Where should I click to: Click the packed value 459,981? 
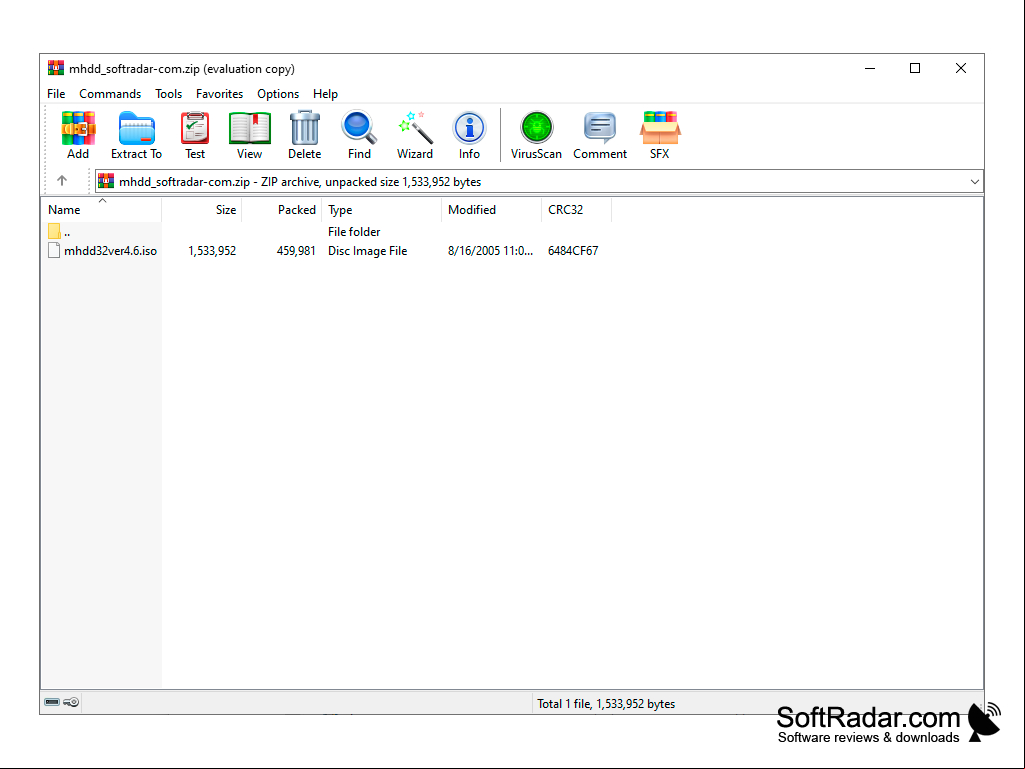pos(296,250)
